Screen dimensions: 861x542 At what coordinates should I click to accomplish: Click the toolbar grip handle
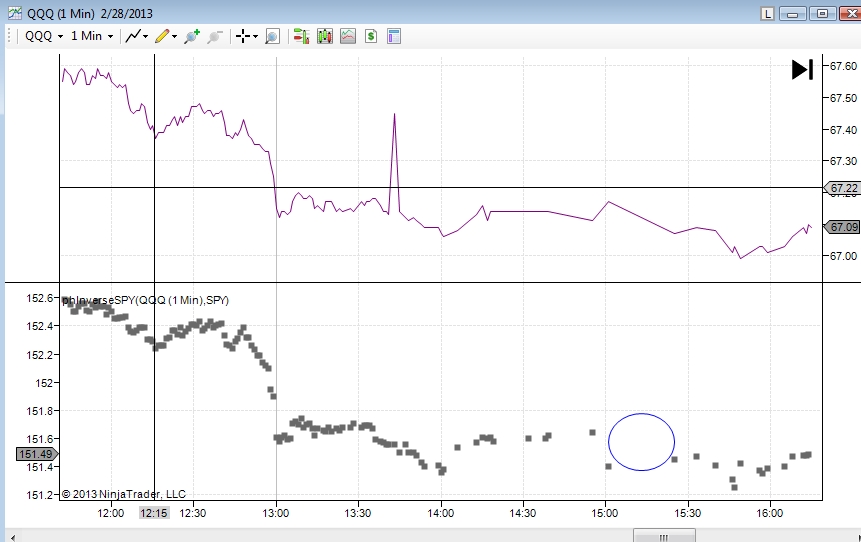click(x=9, y=36)
